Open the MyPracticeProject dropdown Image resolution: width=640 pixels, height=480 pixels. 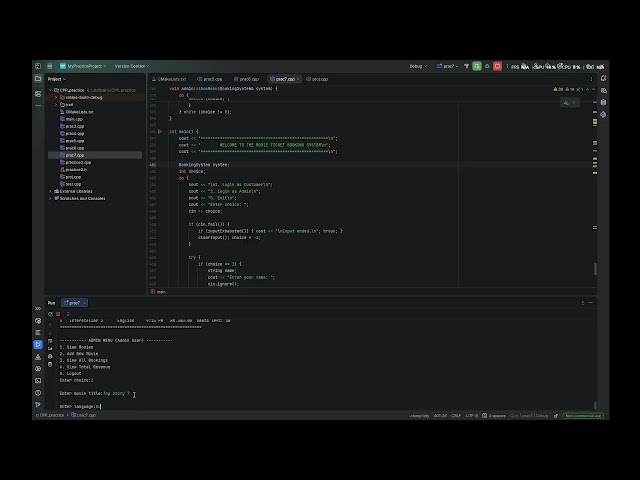point(83,66)
